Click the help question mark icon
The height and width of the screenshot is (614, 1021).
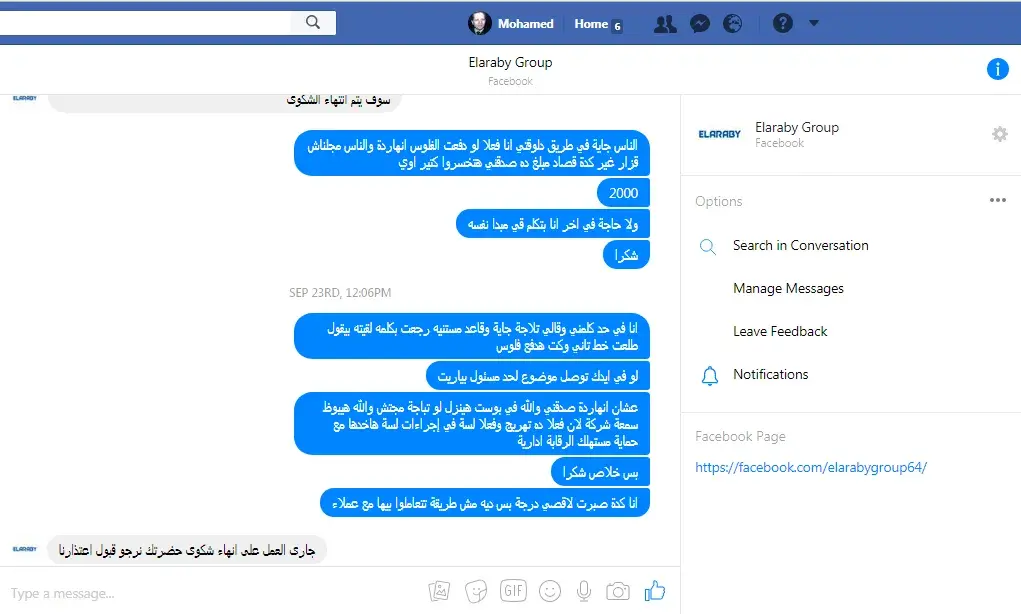click(x=783, y=23)
